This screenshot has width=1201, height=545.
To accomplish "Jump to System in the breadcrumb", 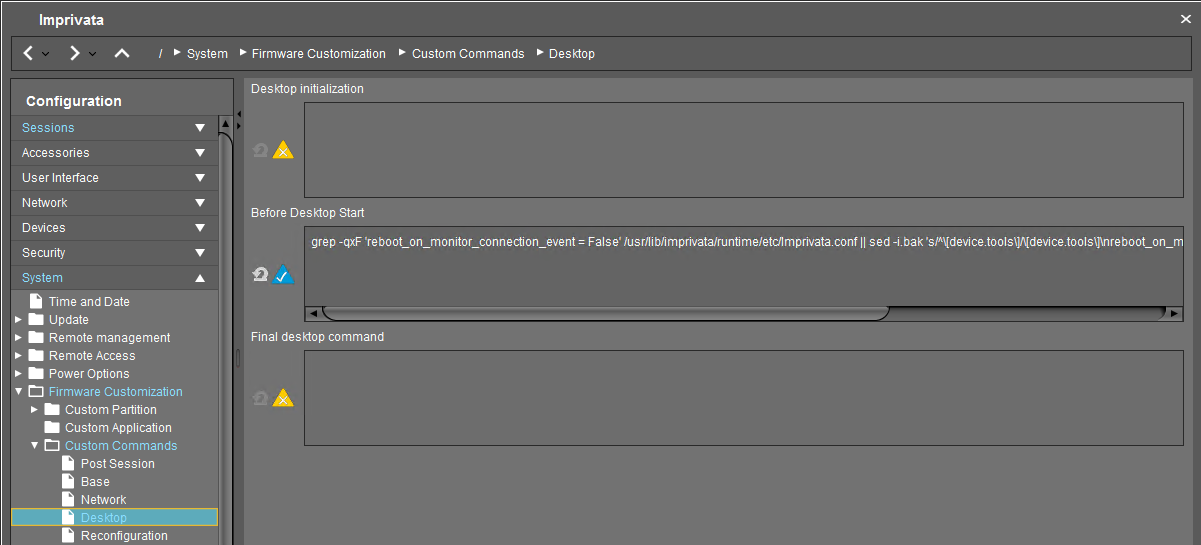I will (x=207, y=54).
